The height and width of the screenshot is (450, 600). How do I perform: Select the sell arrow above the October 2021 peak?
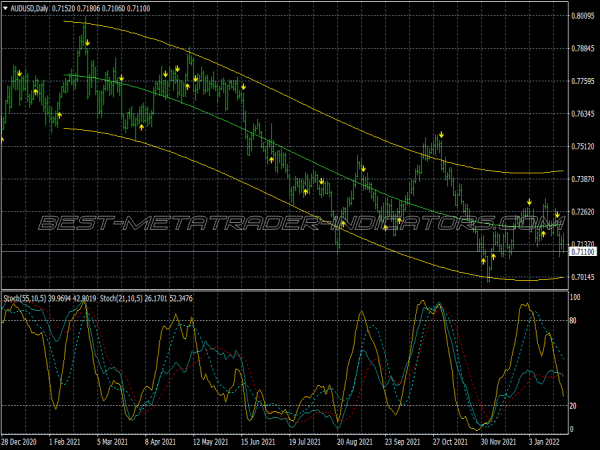[x=441, y=135]
